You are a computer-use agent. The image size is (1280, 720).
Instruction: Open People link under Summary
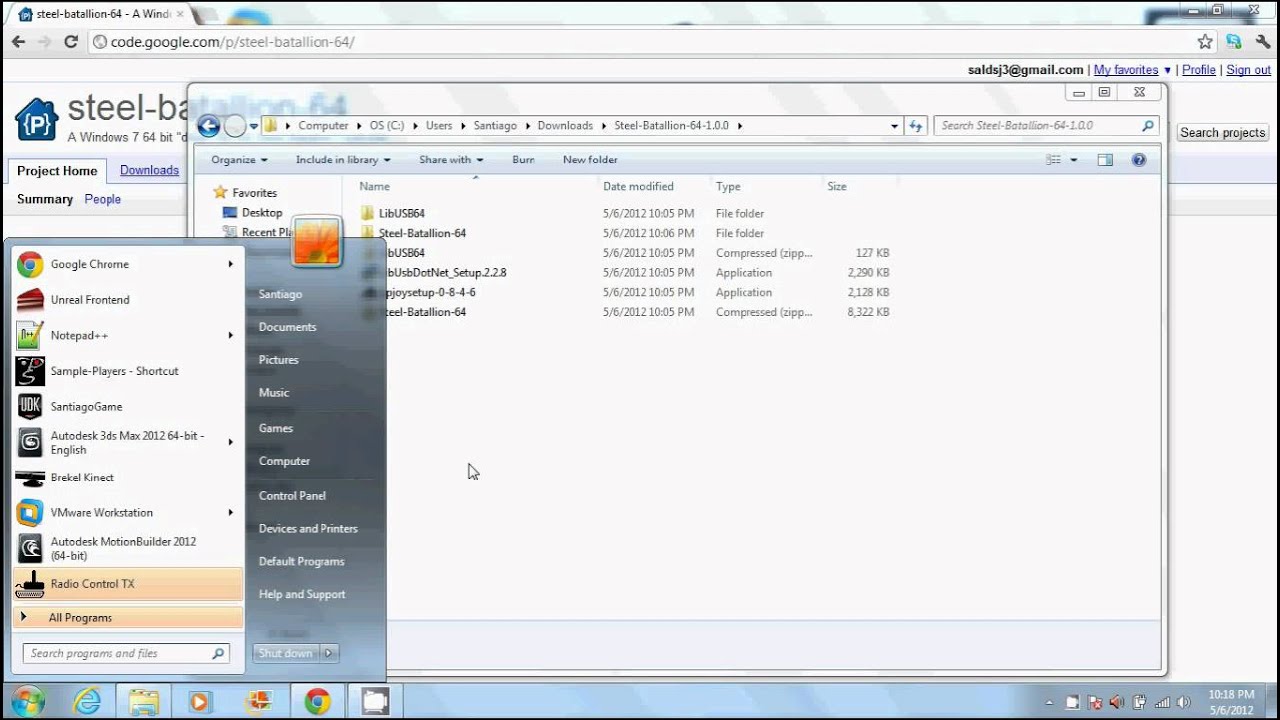(102, 199)
